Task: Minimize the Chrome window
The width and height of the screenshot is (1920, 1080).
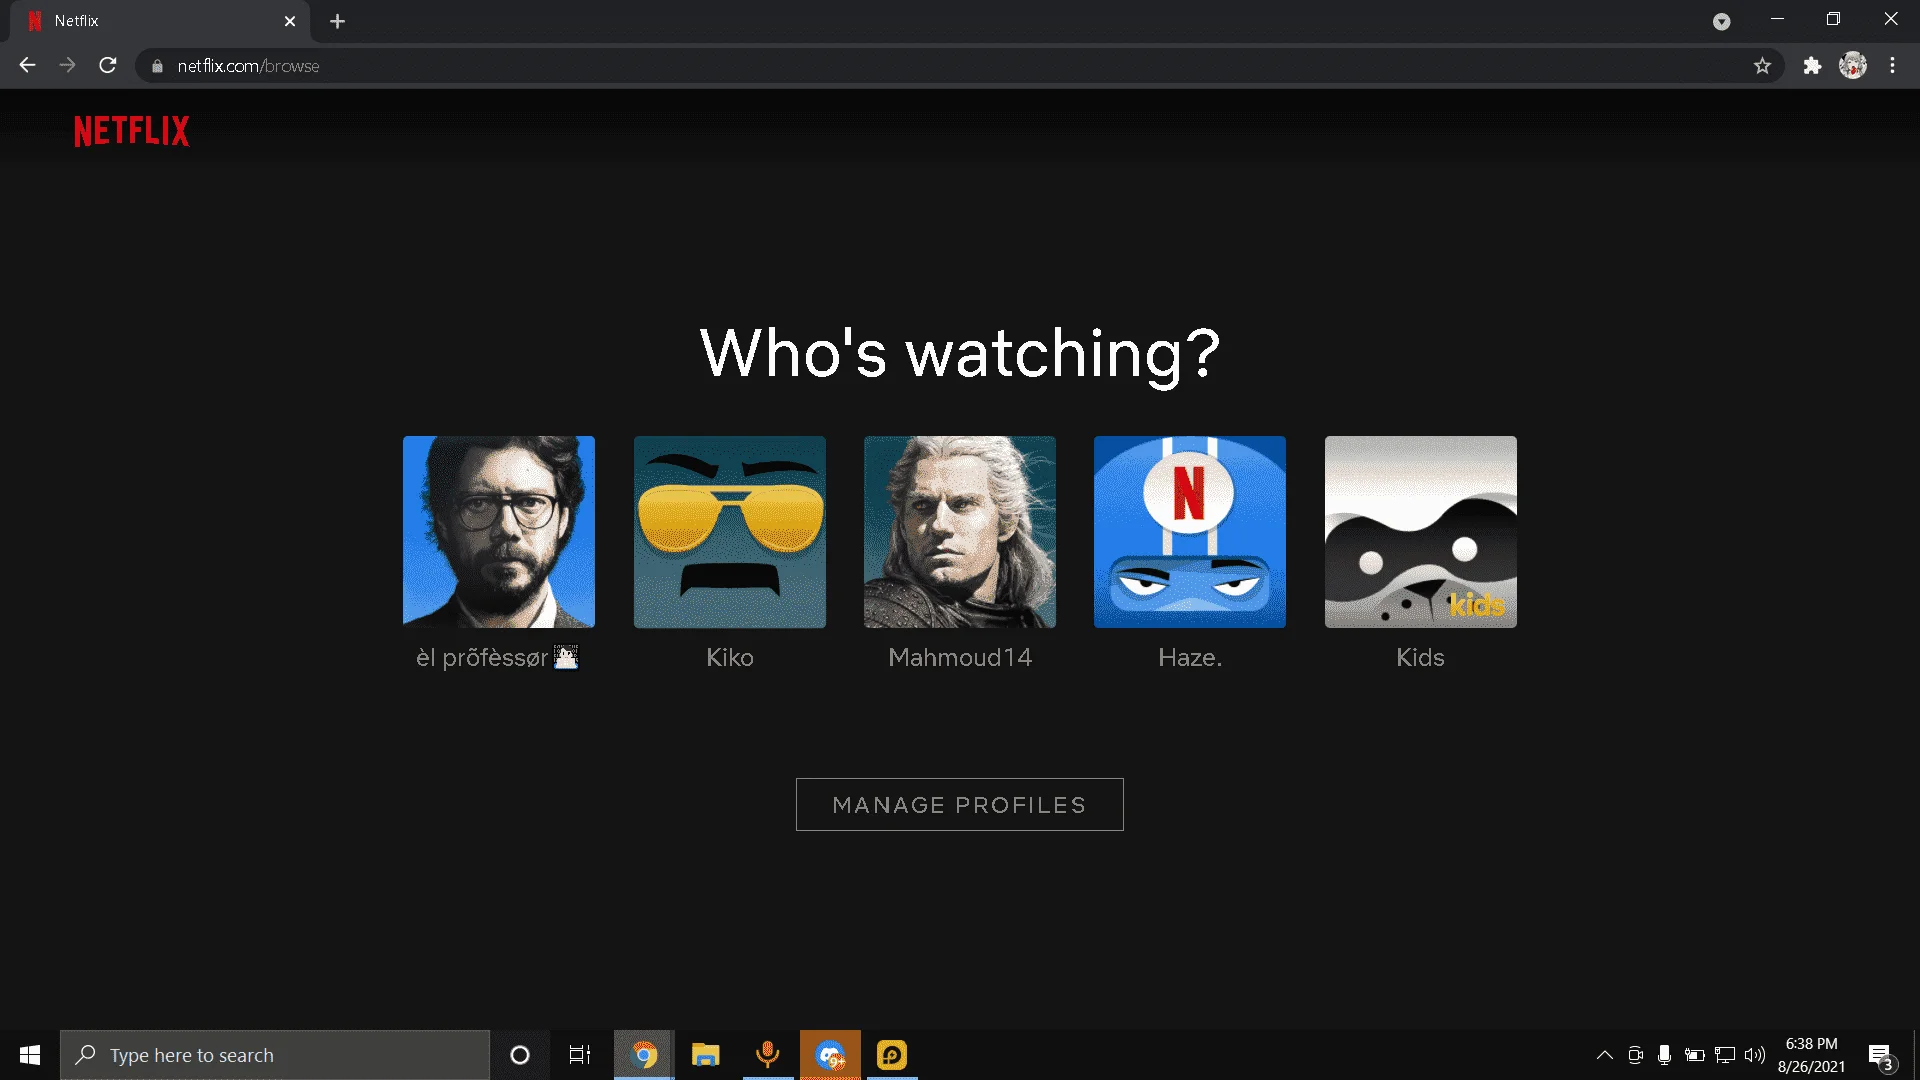Action: tap(1777, 19)
